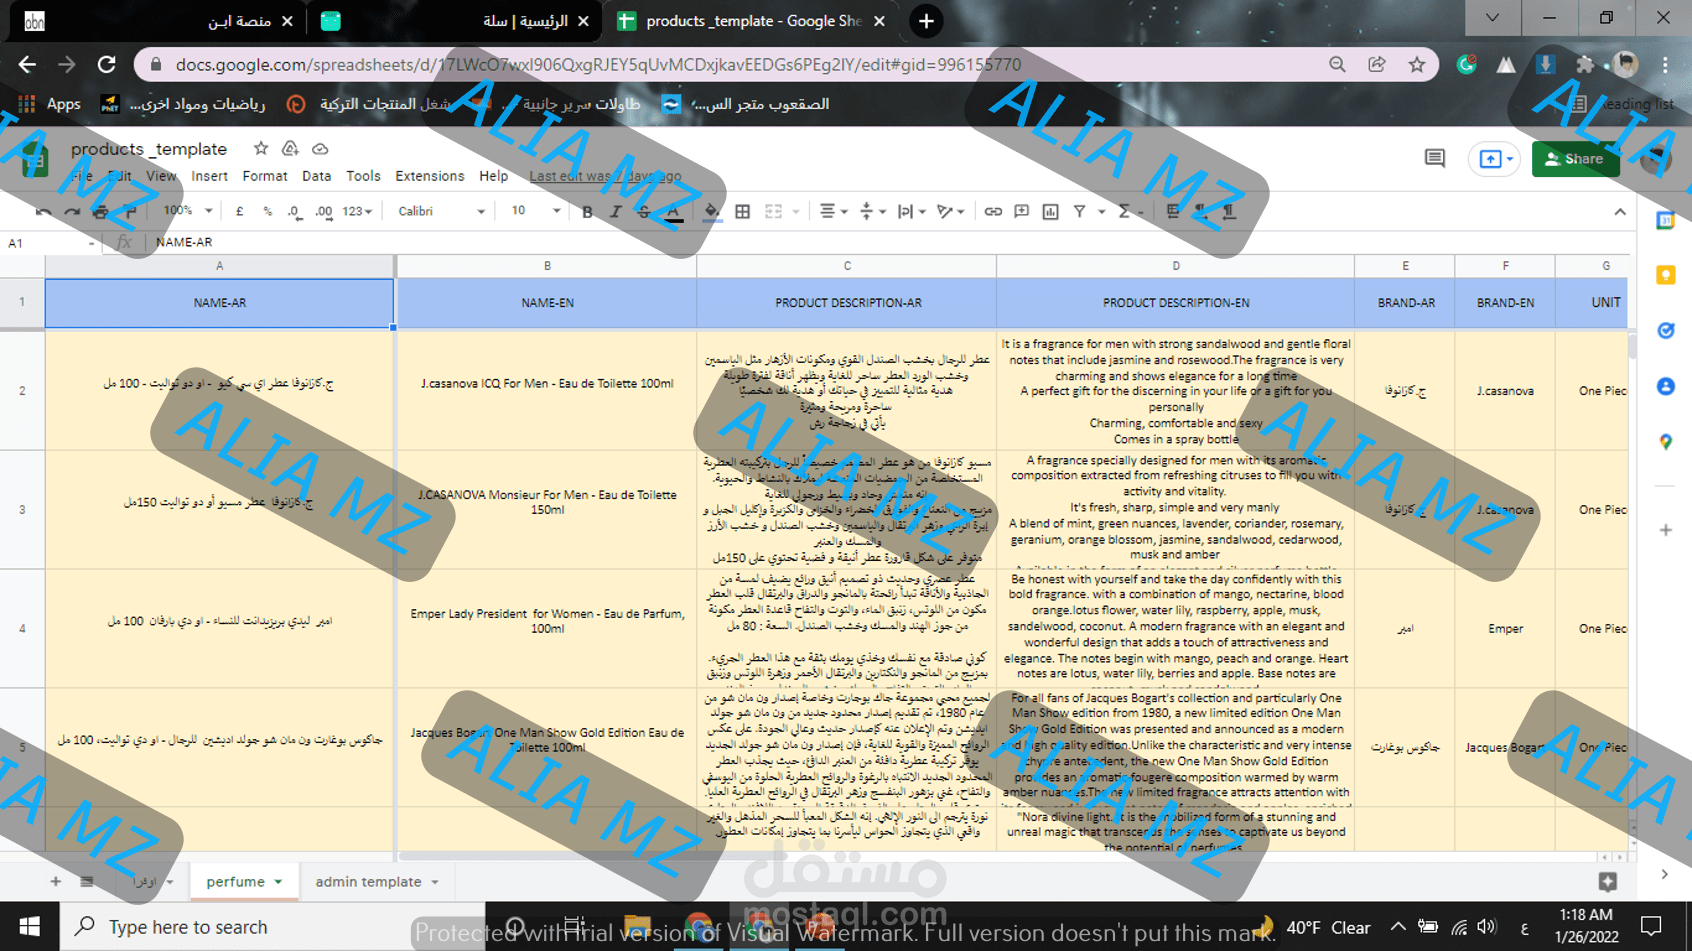Viewport: 1692px width, 951px height.
Task: Open the Tools menu
Action: coord(363,176)
